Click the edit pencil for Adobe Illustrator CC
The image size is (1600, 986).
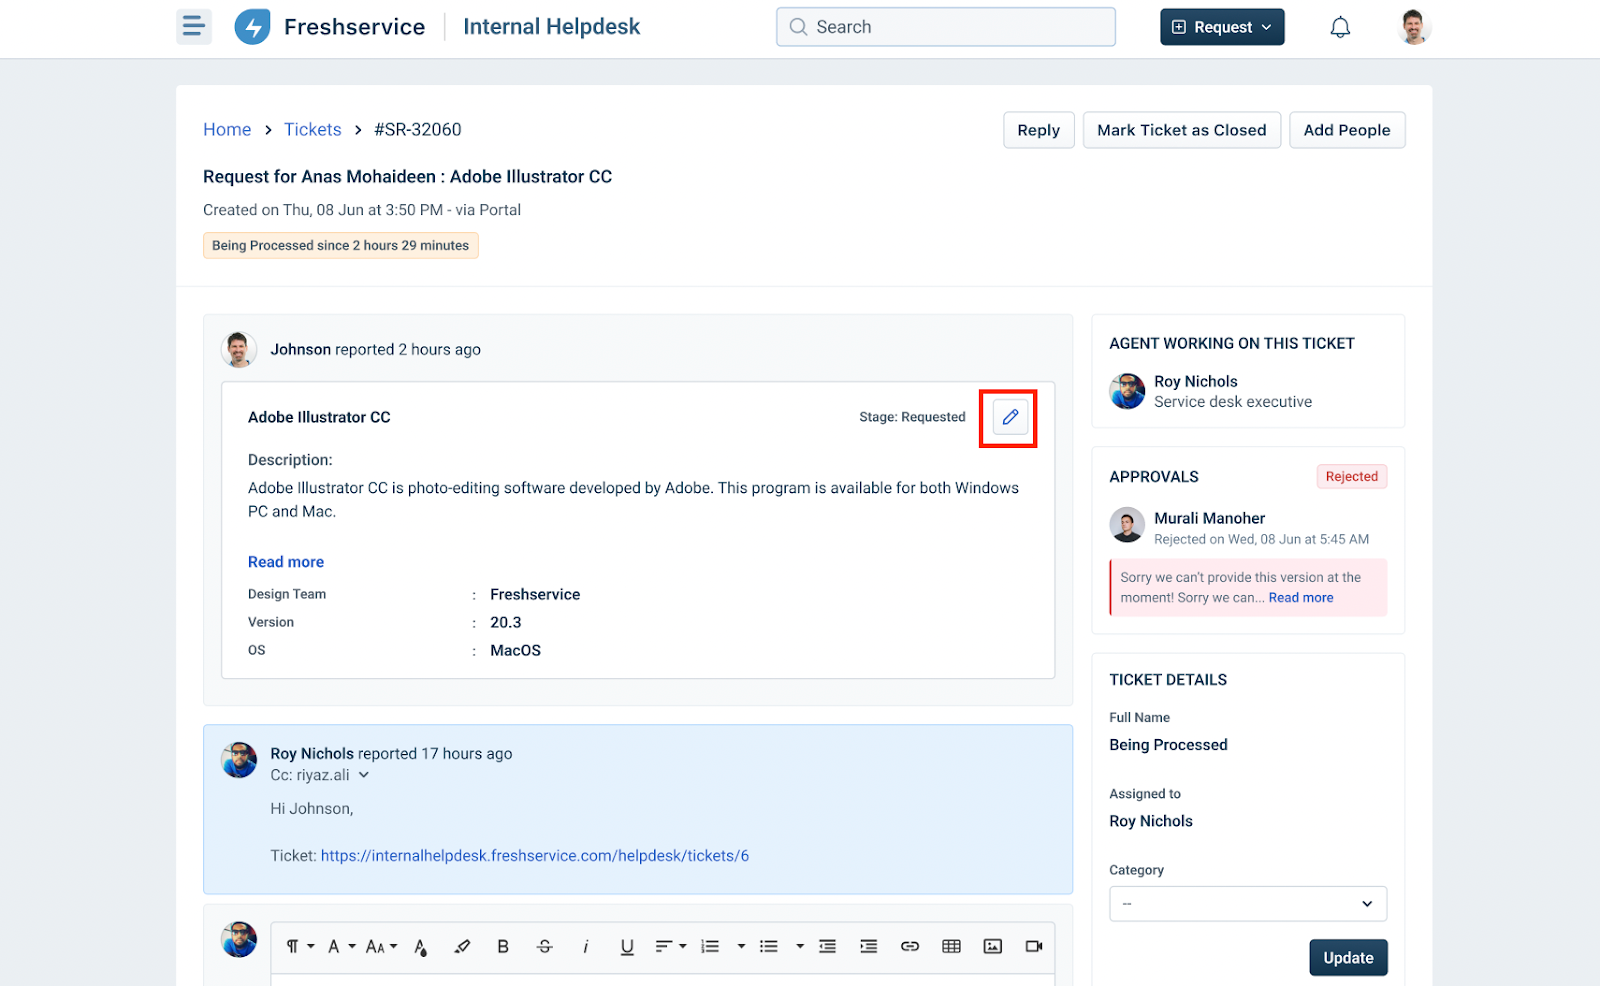coord(1010,417)
